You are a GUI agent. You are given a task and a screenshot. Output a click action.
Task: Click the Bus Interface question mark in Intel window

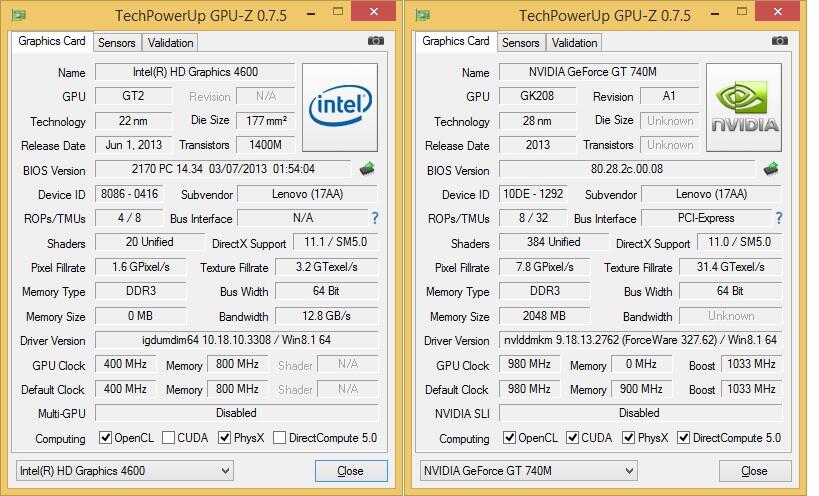[375, 218]
